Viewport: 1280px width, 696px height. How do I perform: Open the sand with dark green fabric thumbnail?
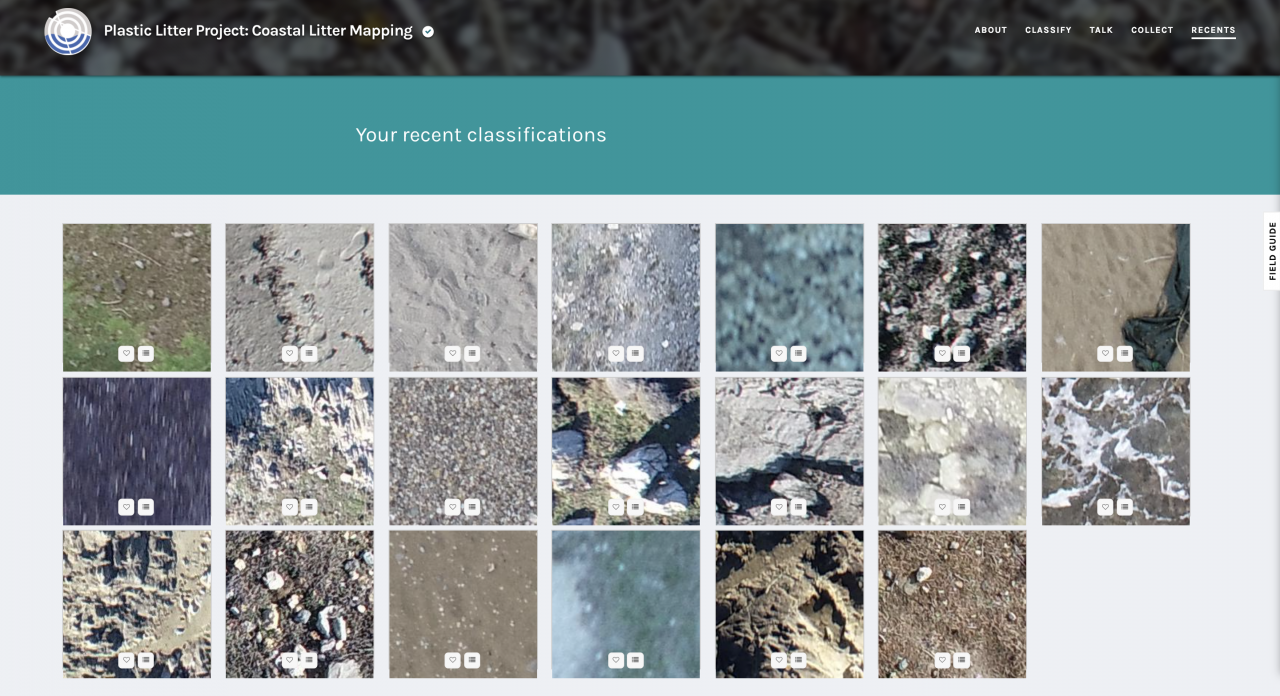[x=1116, y=298]
